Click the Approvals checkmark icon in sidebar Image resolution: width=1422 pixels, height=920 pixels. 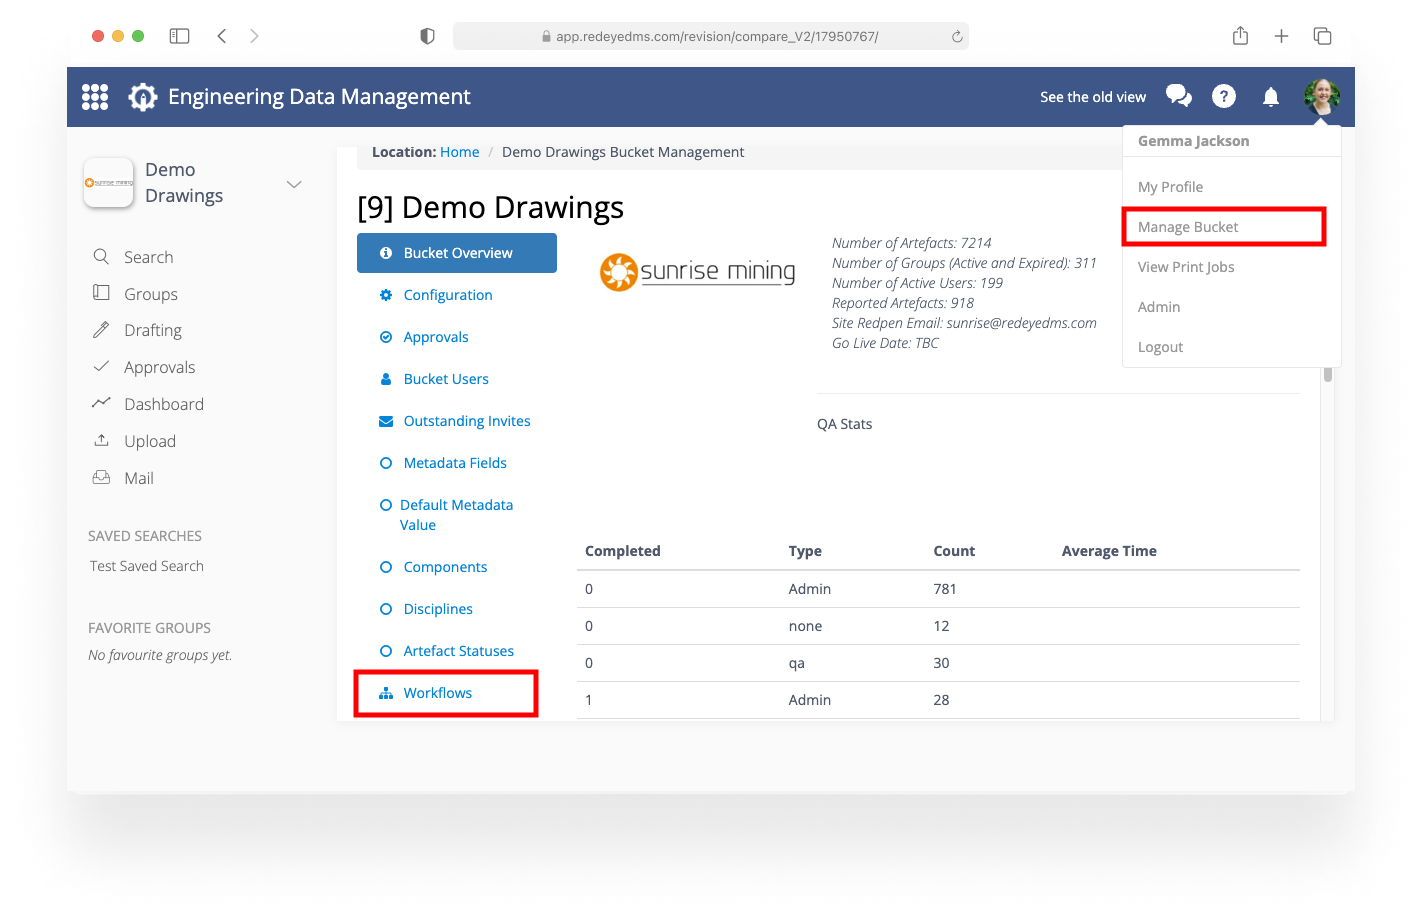coord(101,366)
